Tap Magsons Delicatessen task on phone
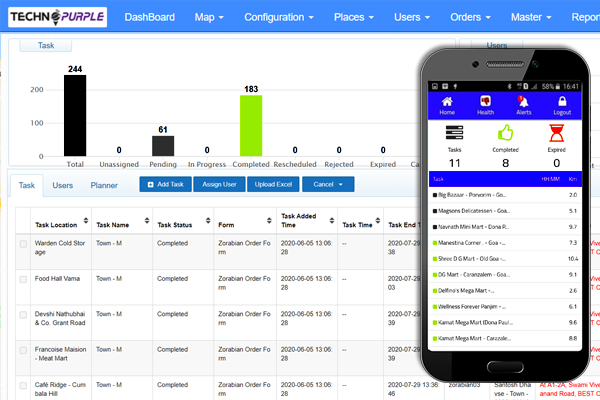Viewport: 600px width, 400px height. pos(505,211)
